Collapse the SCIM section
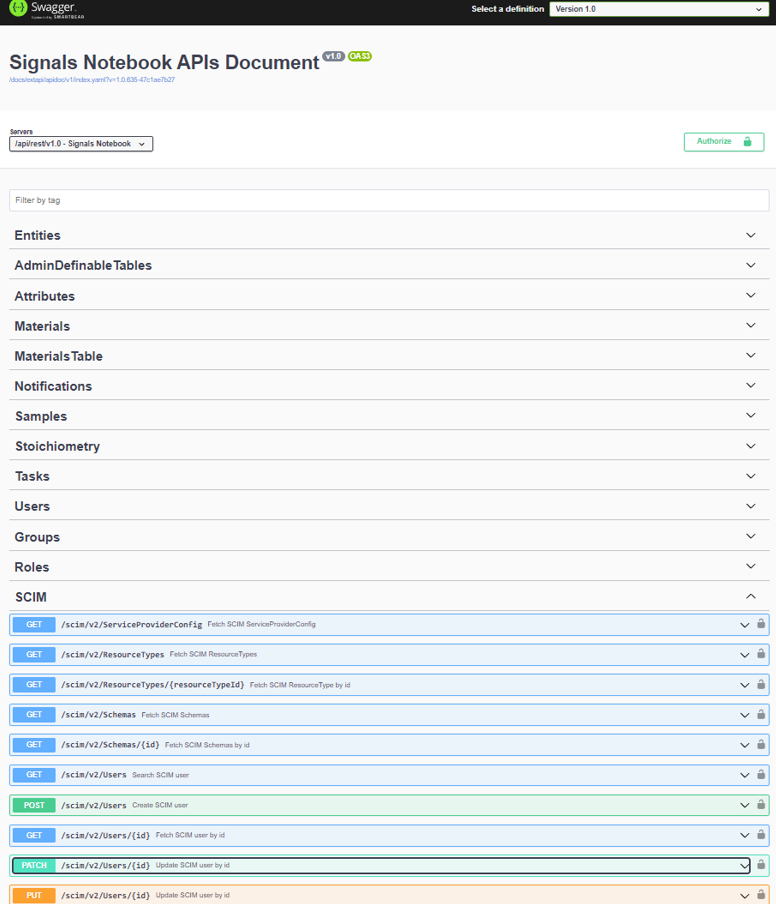Screen dimensions: 776x904 (751, 597)
